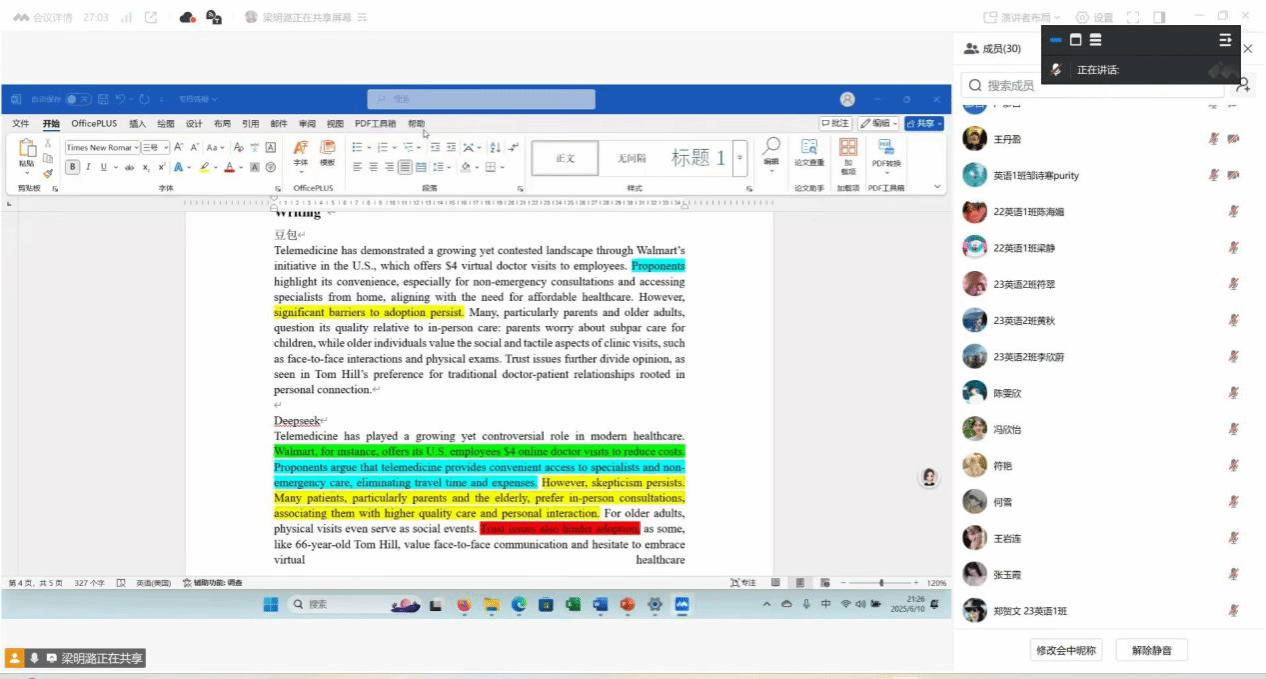Toggle superscript formatting
The height and width of the screenshot is (679, 1266).
(160, 167)
